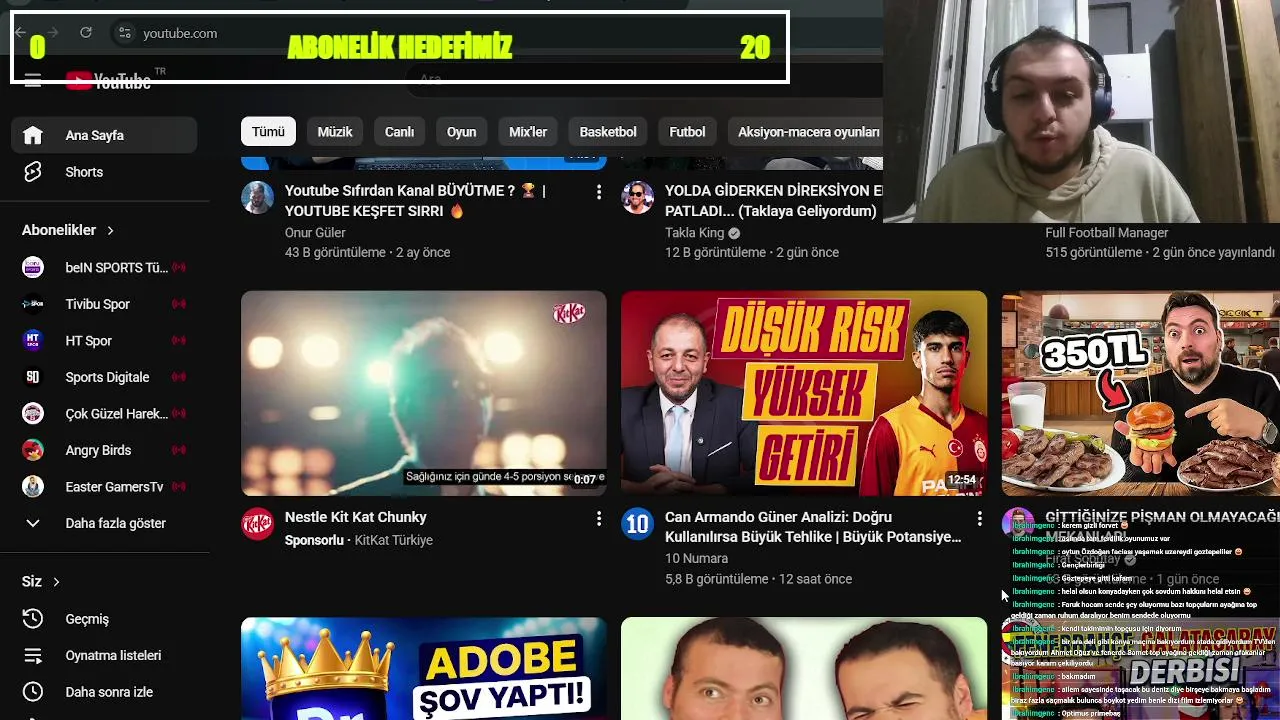Open the Düşük Risk Yüksek Getiri thumbnail
Viewport: 1280px width, 720px height.
point(804,393)
